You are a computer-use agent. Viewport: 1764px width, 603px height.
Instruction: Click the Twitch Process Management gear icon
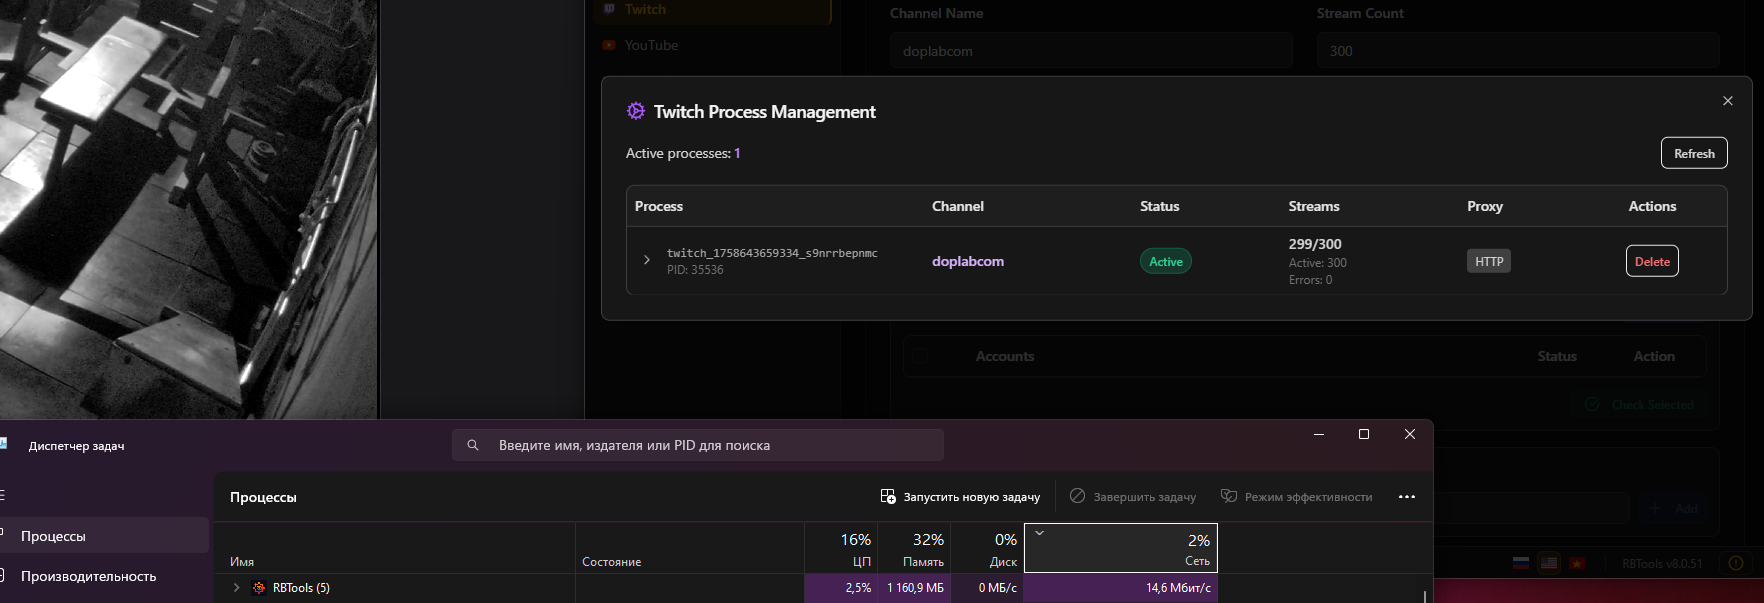pyautogui.click(x=635, y=111)
